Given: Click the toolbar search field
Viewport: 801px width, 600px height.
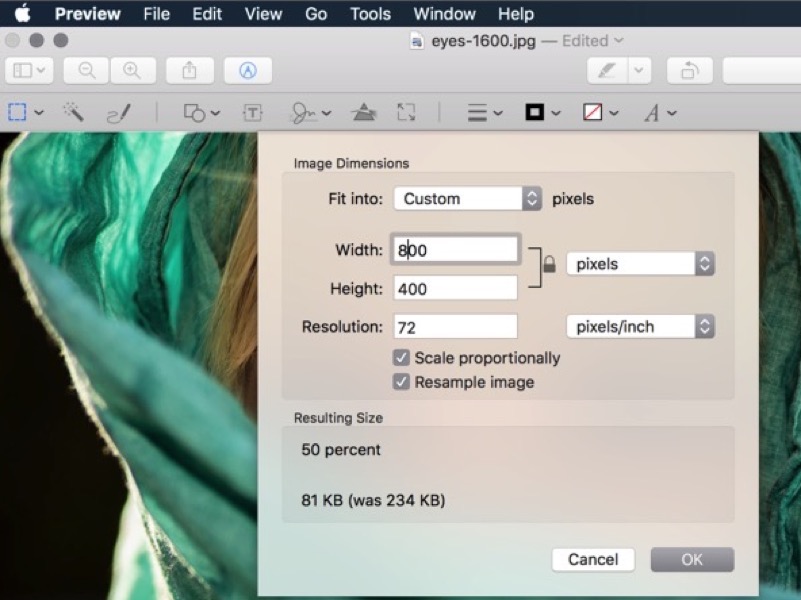Looking at the screenshot, I should pos(762,70).
